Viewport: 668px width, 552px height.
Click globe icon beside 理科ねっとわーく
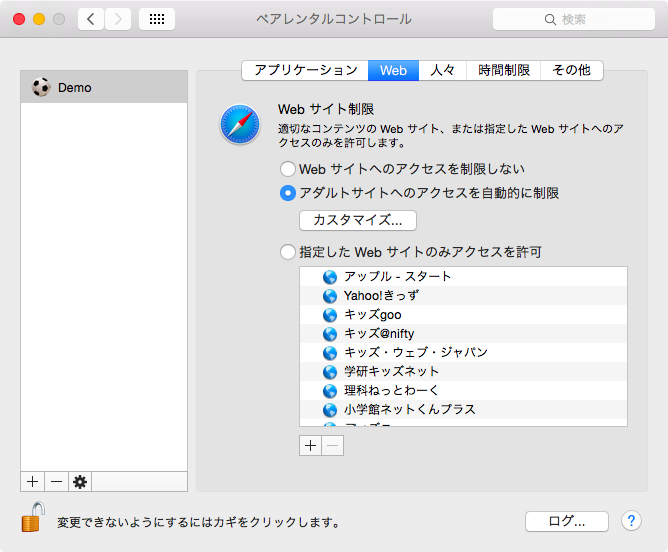click(x=330, y=391)
